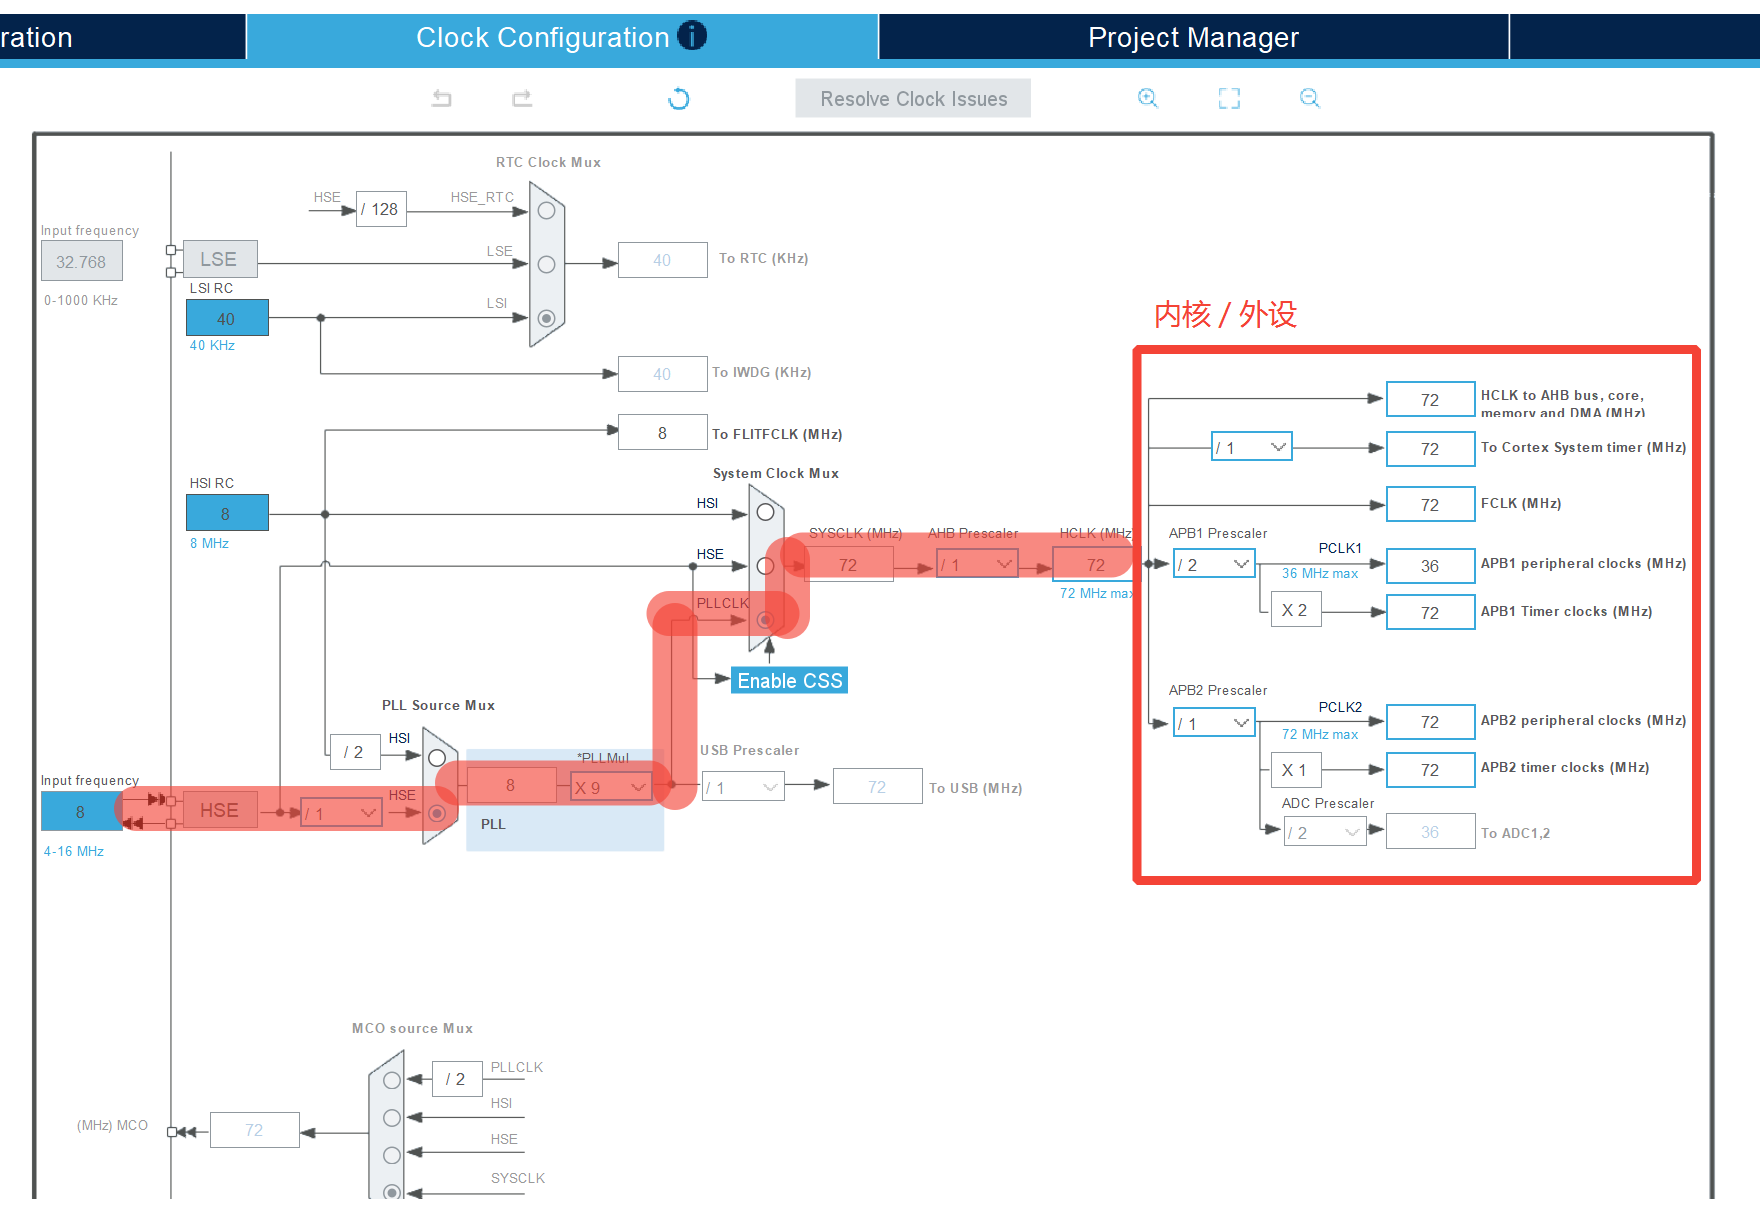Image resolution: width=1760 pixels, height=1209 pixels.
Task: Click the To ADC1,2 value box
Action: 1430,832
